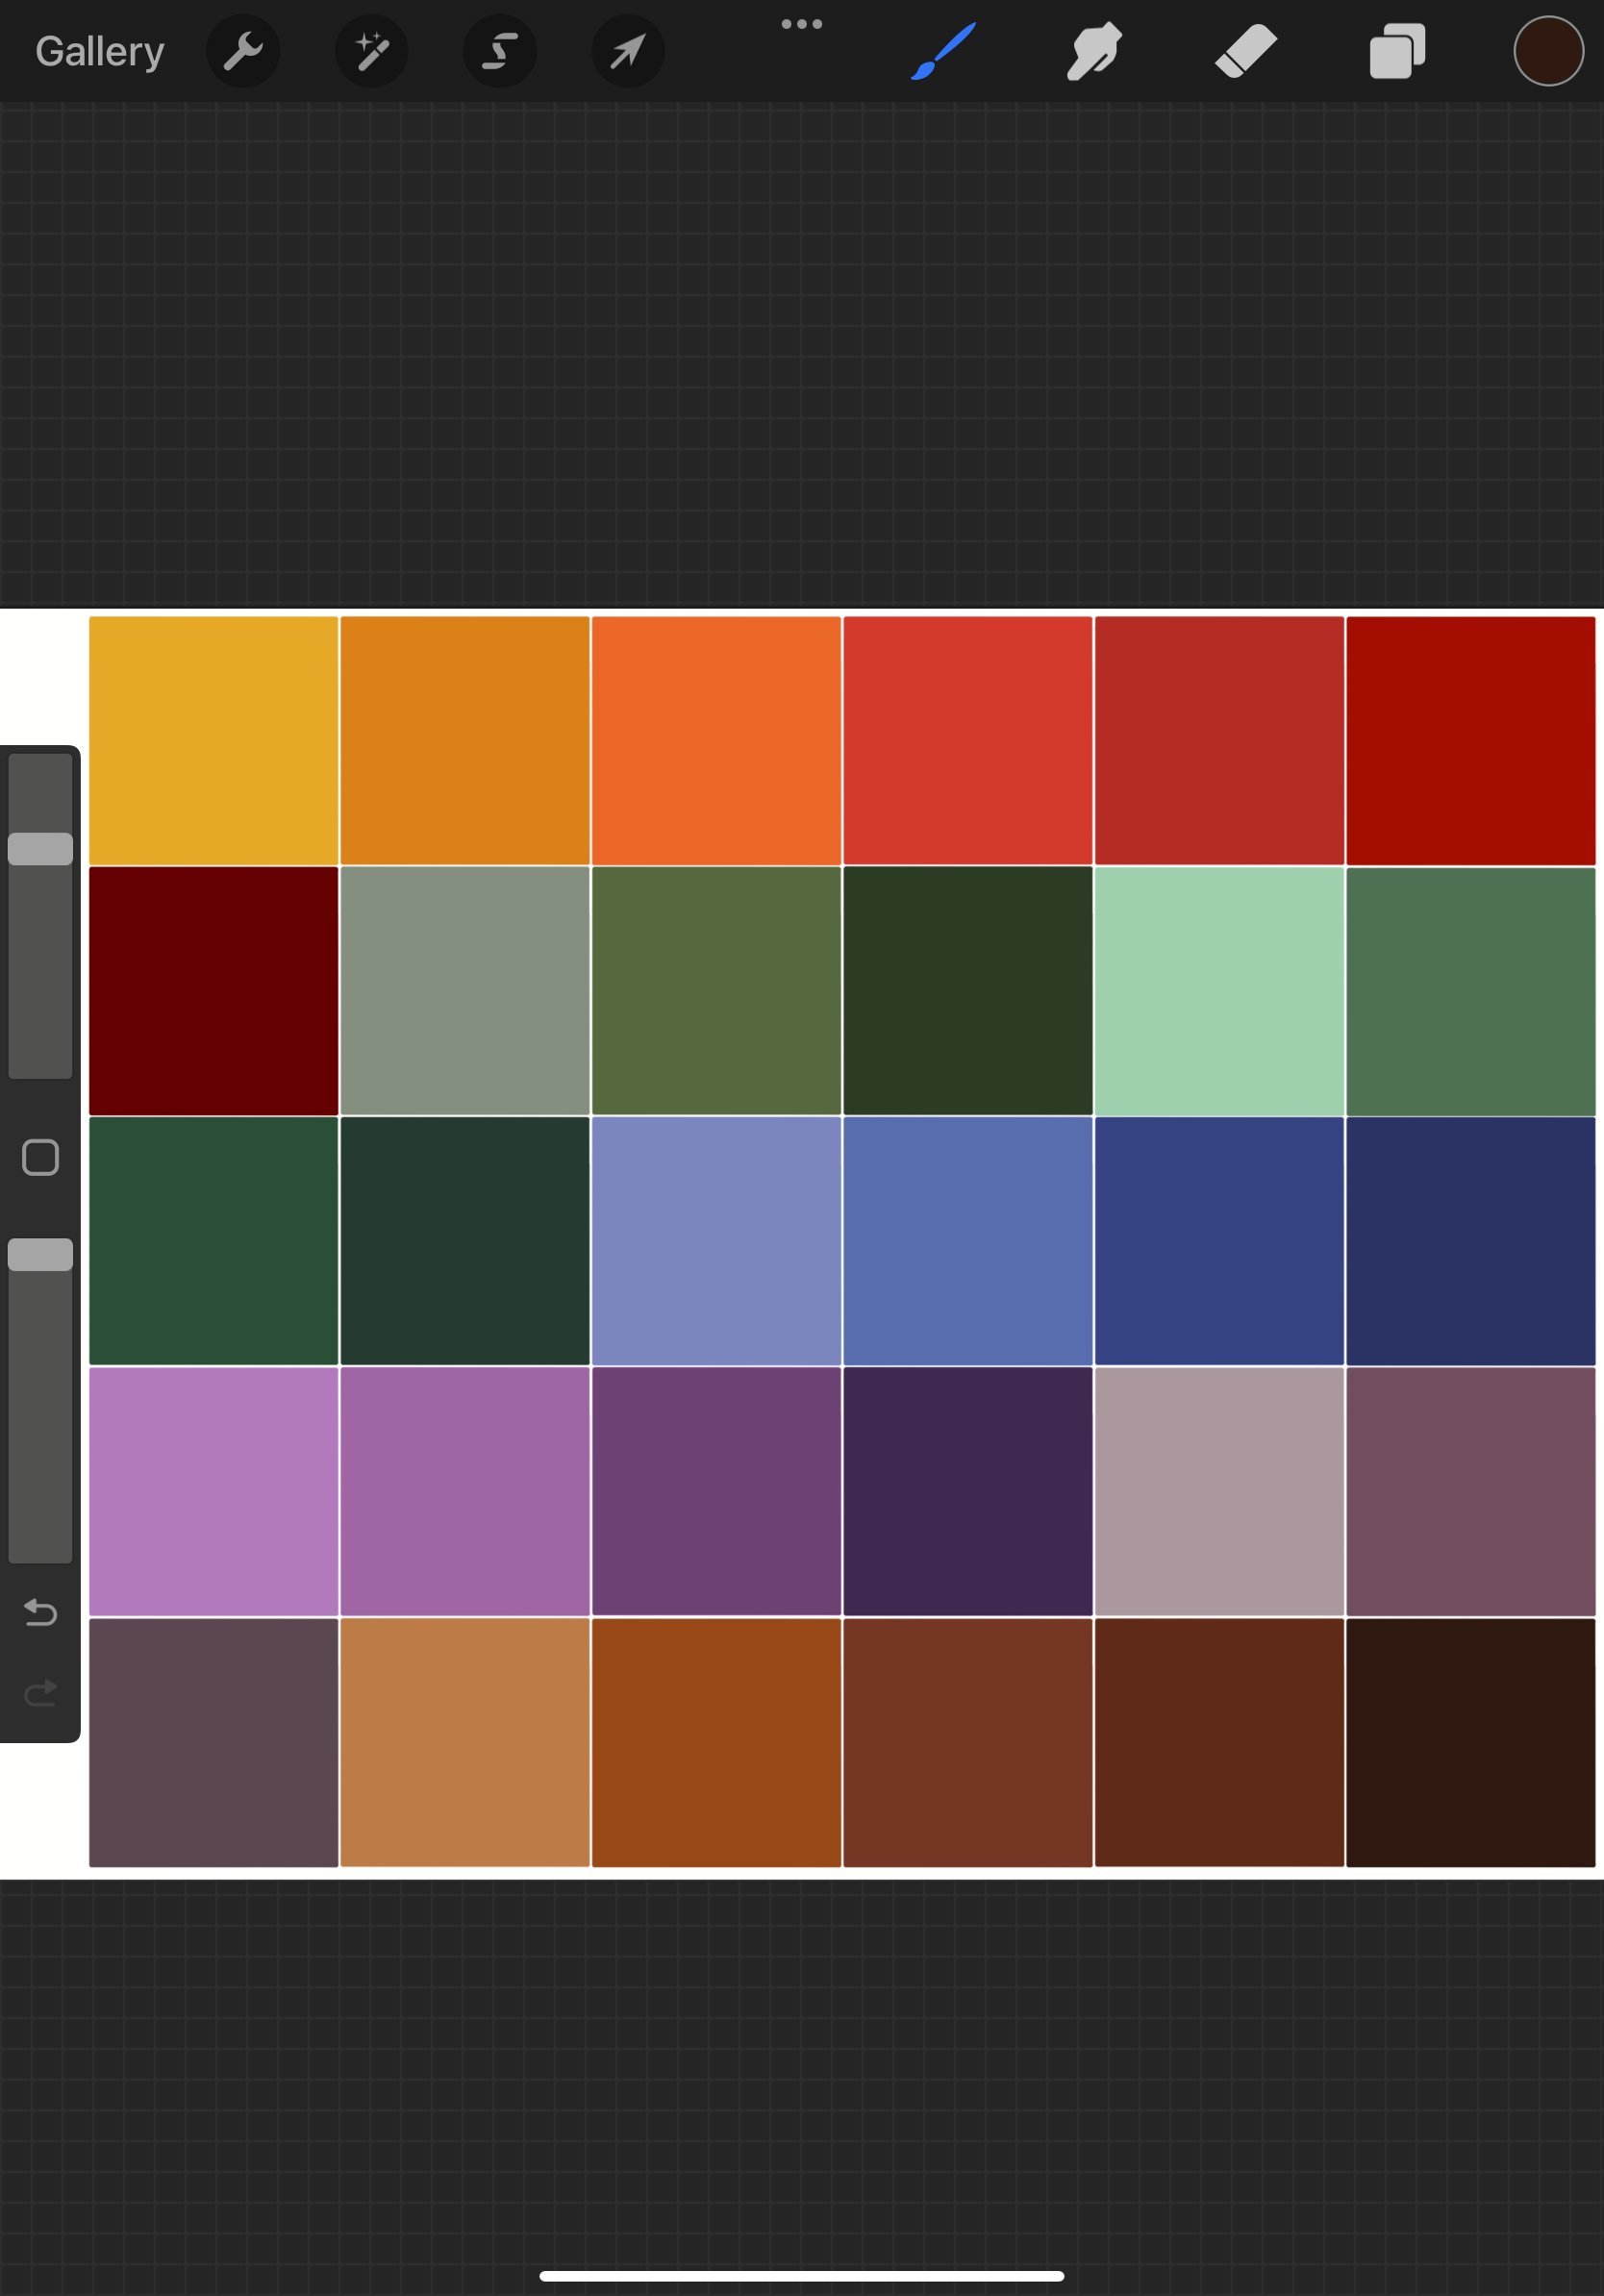This screenshot has width=1604, height=2296.
Task: Tap the undo arrow in the sidebar
Action: pos(40,1612)
